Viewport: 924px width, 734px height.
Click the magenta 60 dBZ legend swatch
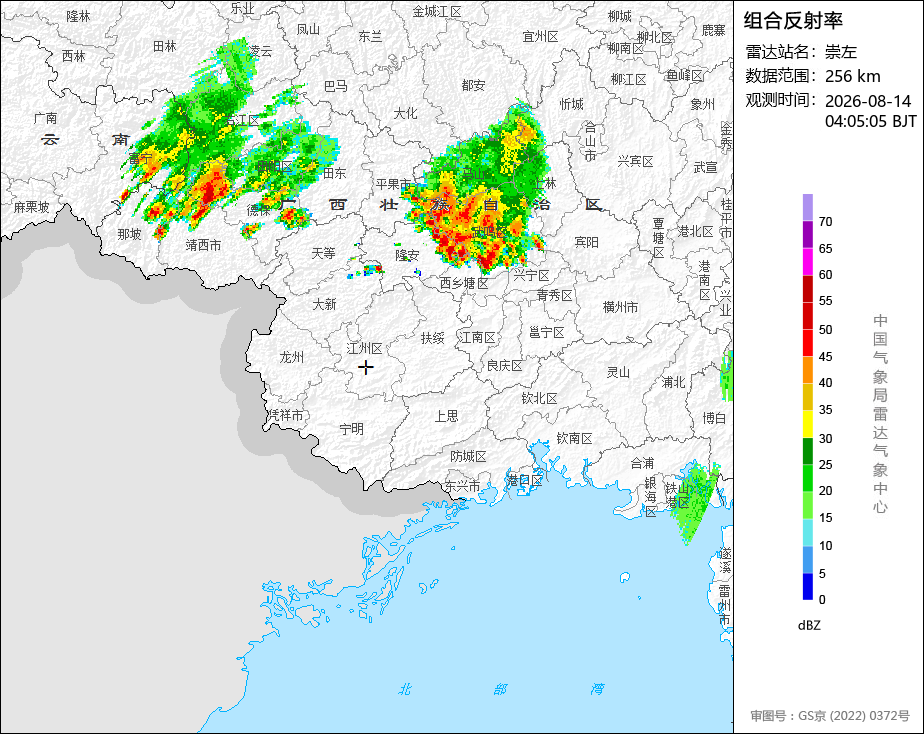807,262
